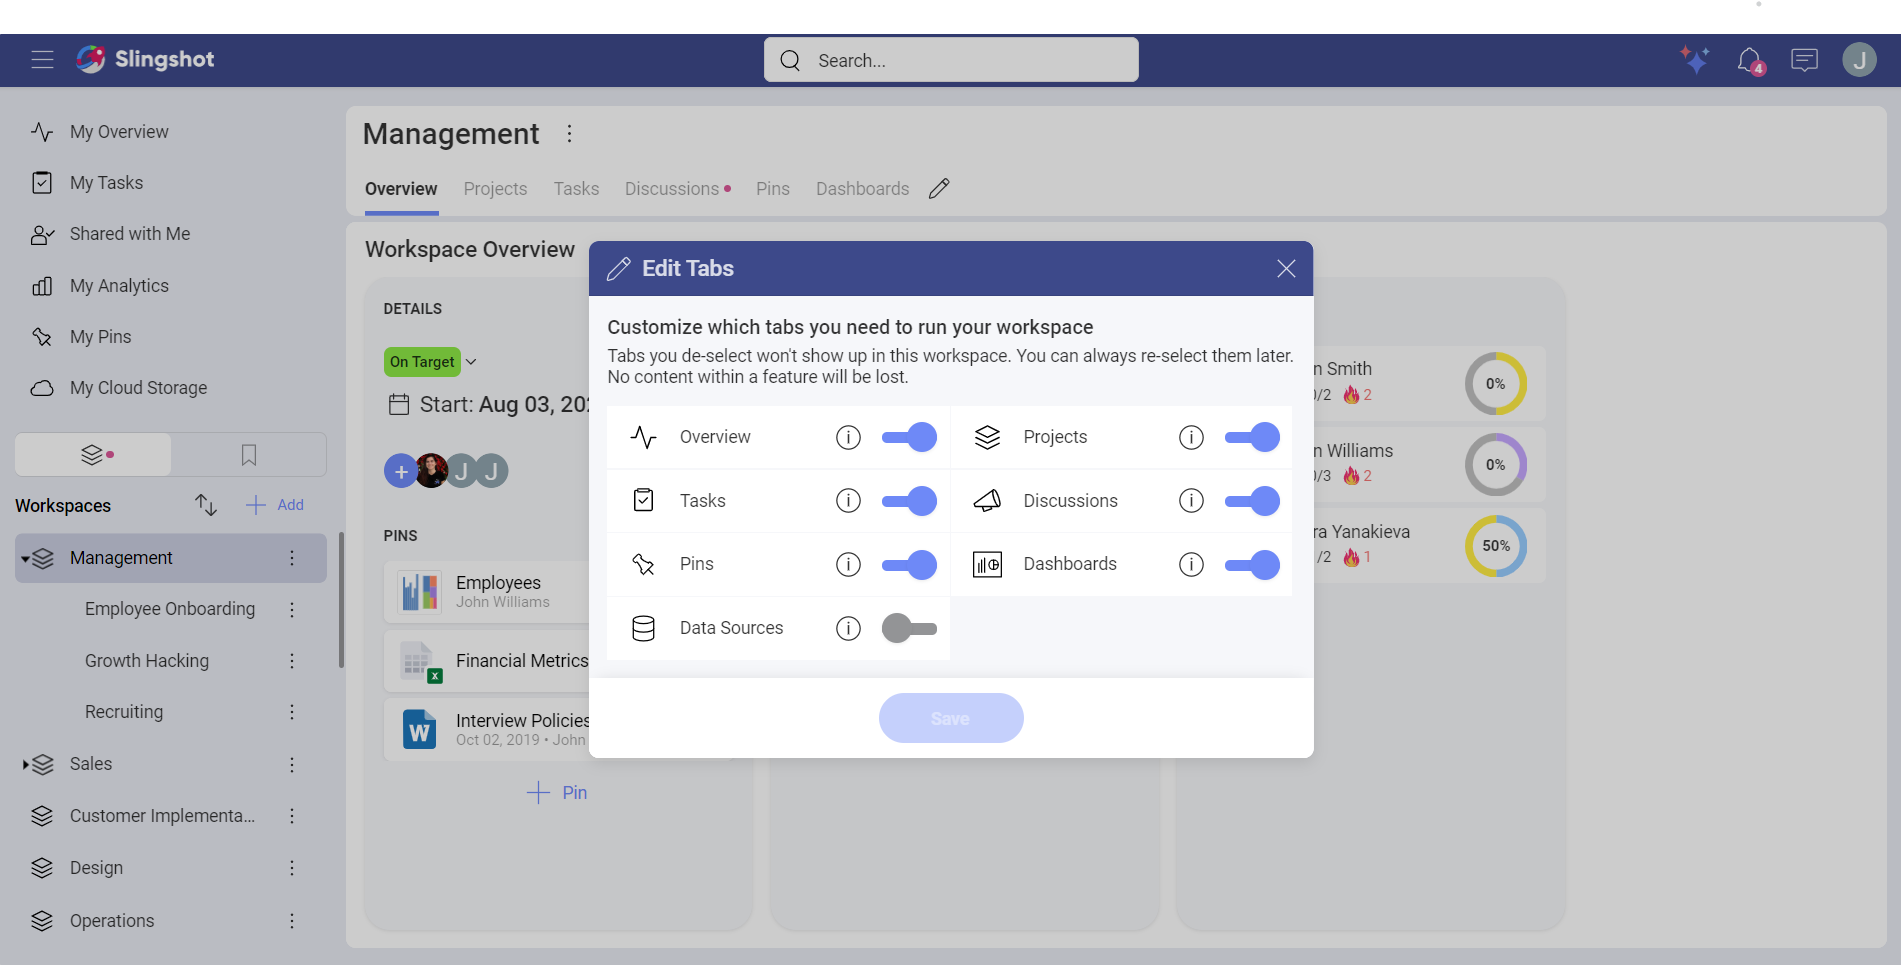Open the Interview Policies Word document
The width and height of the screenshot is (1901, 965).
tap(488, 729)
